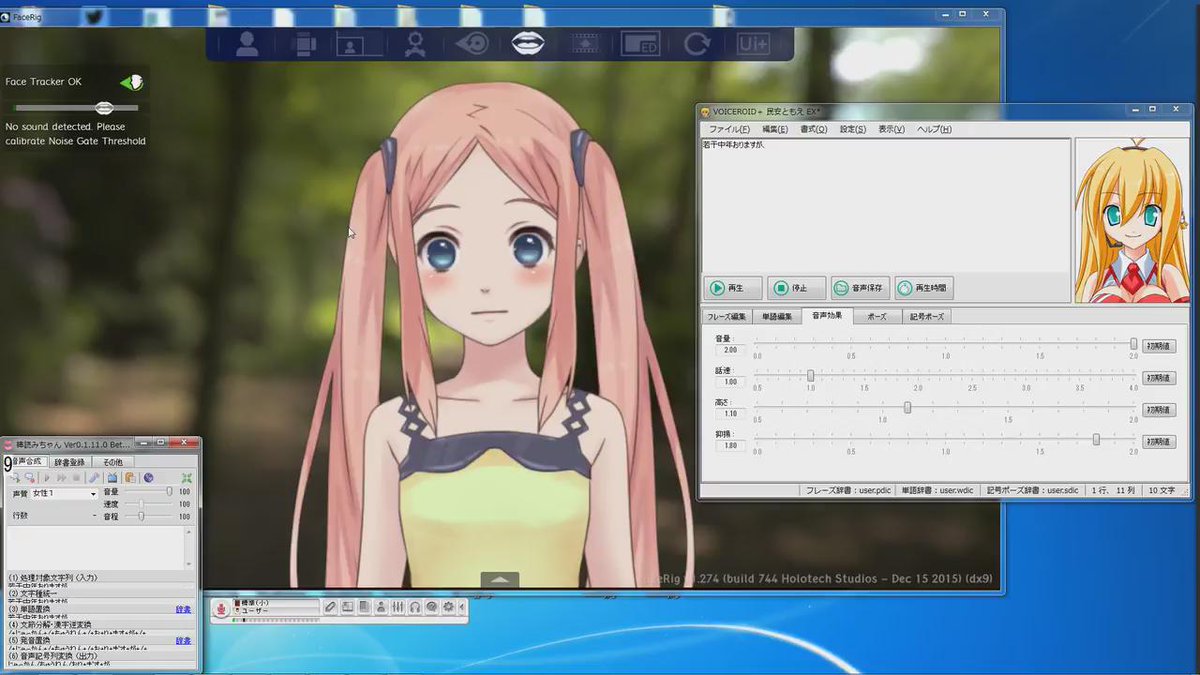1200x675 pixels.
Task: Switch to the 単語編集 tab
Action: (776, 316)
